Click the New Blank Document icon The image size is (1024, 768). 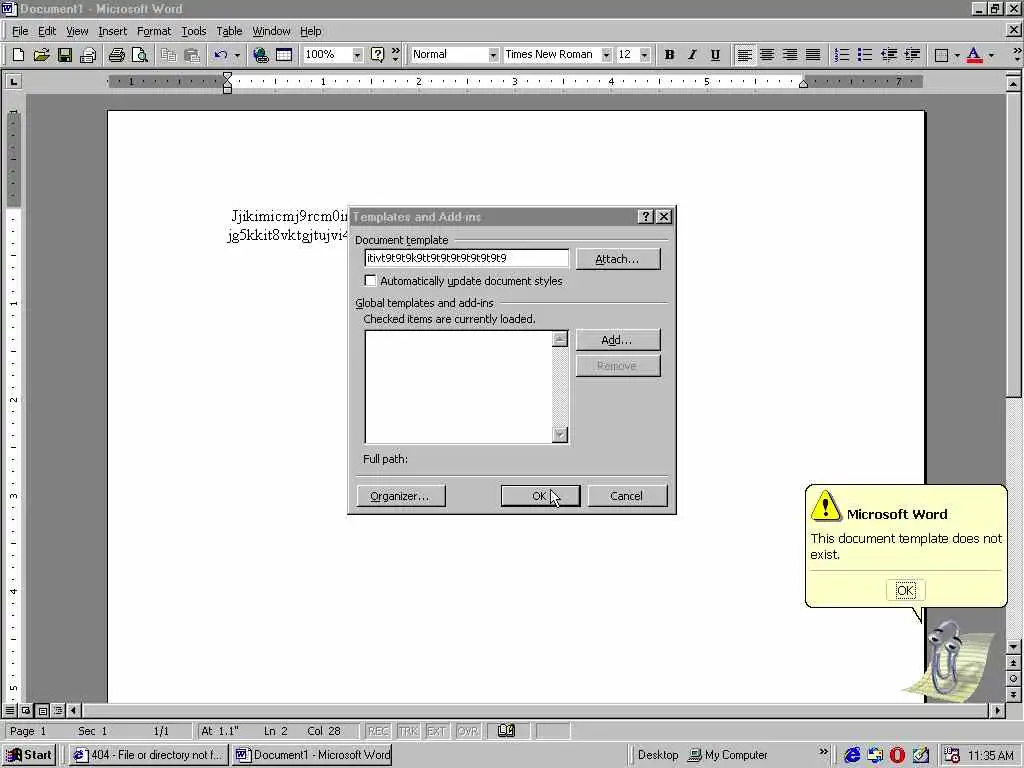click(18, 55)
